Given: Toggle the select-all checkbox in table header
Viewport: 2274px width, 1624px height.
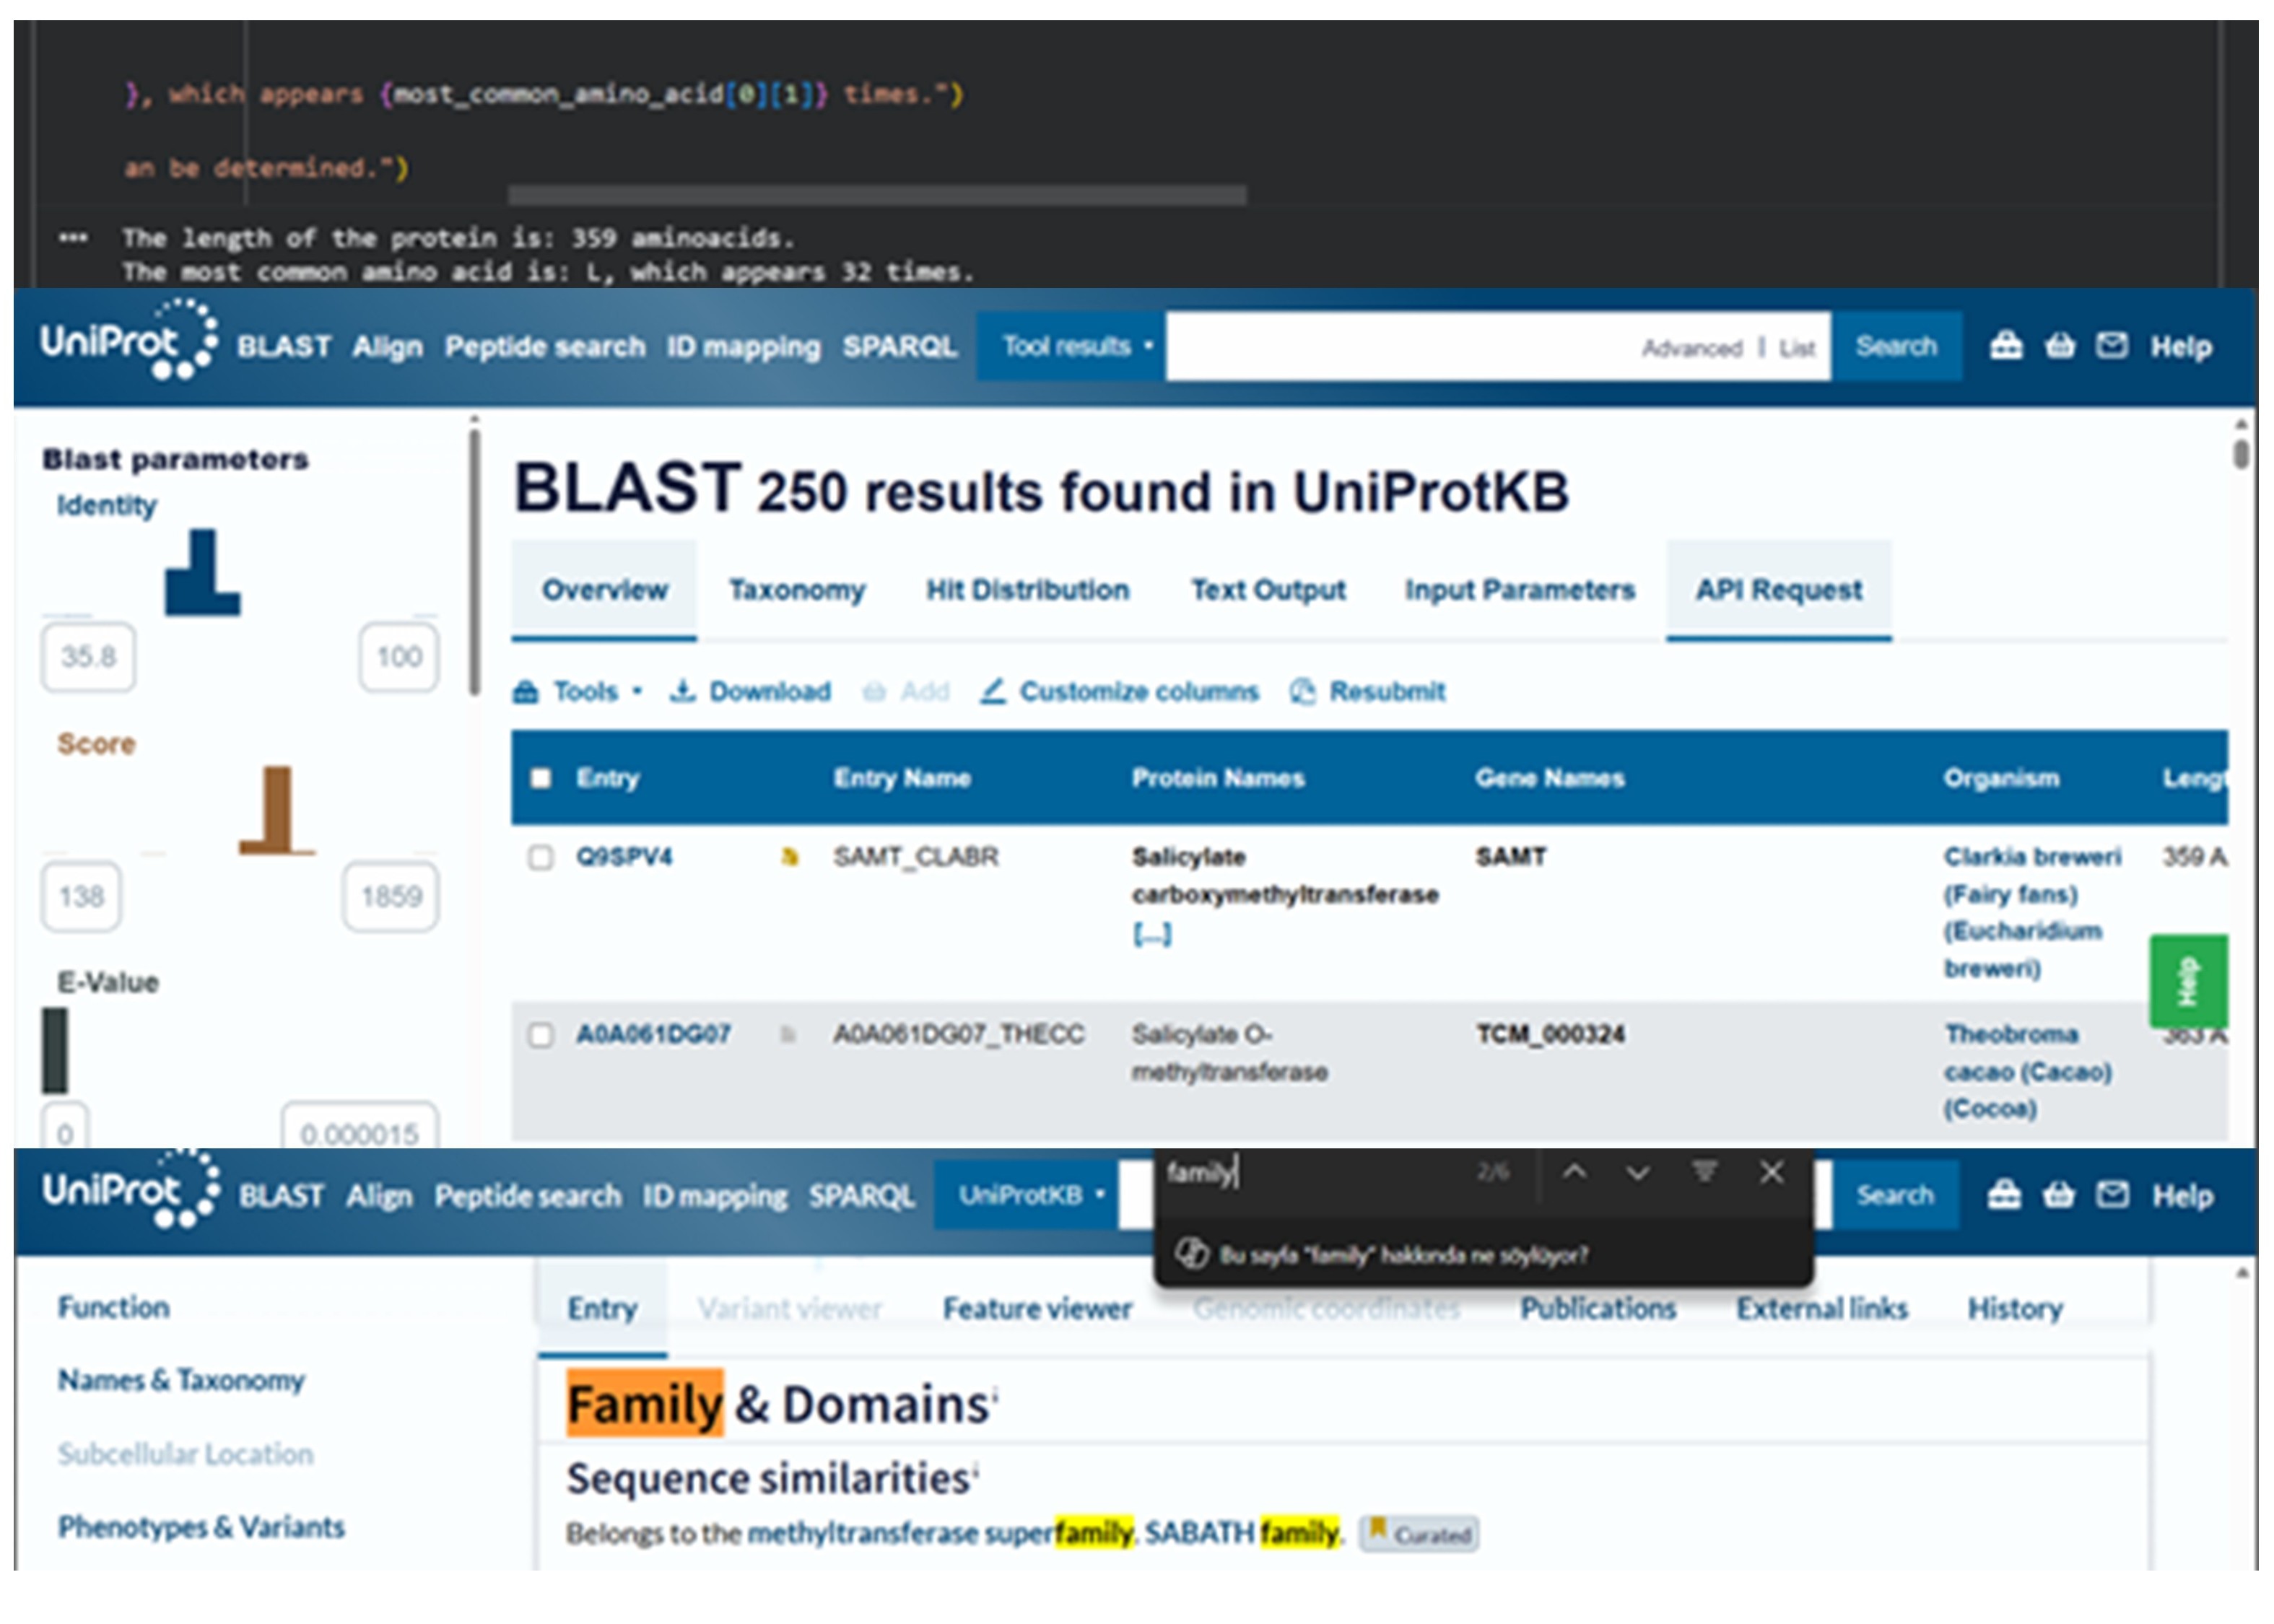Looking at the screenshot, I should click(x=541, y=778).
